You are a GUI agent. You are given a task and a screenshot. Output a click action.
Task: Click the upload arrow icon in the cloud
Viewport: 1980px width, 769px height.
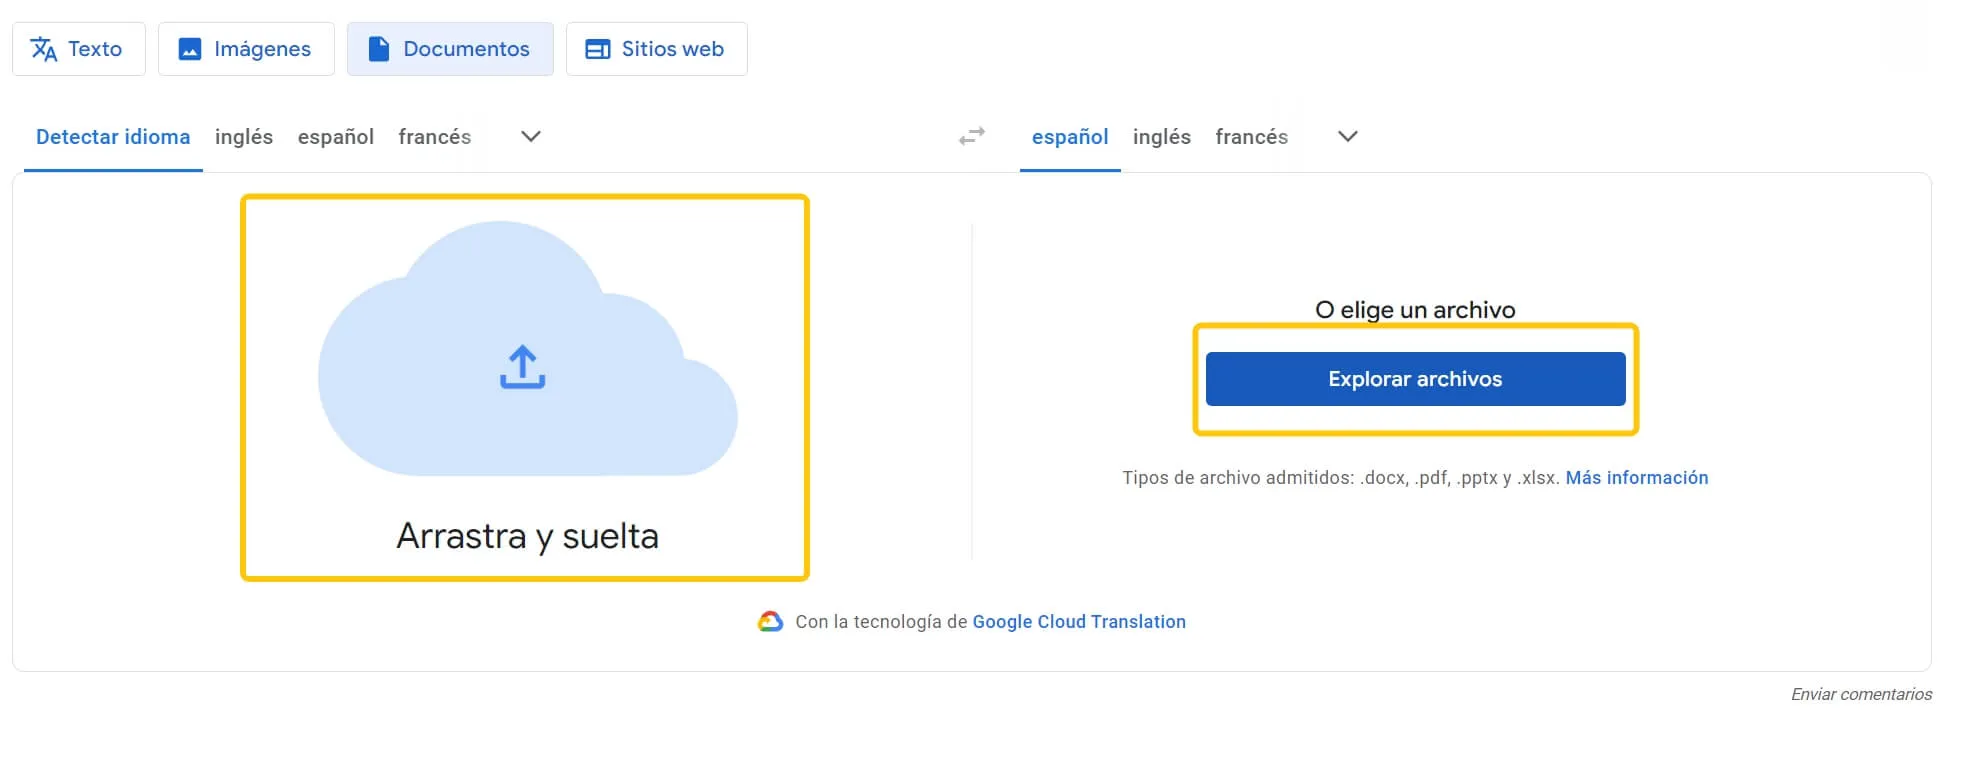point(522,367)
